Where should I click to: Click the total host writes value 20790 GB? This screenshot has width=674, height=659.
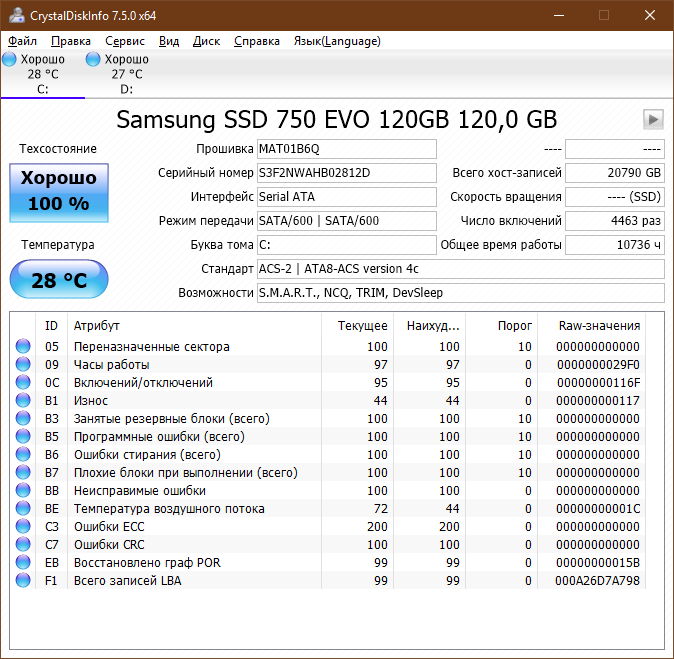pos(615,173)
